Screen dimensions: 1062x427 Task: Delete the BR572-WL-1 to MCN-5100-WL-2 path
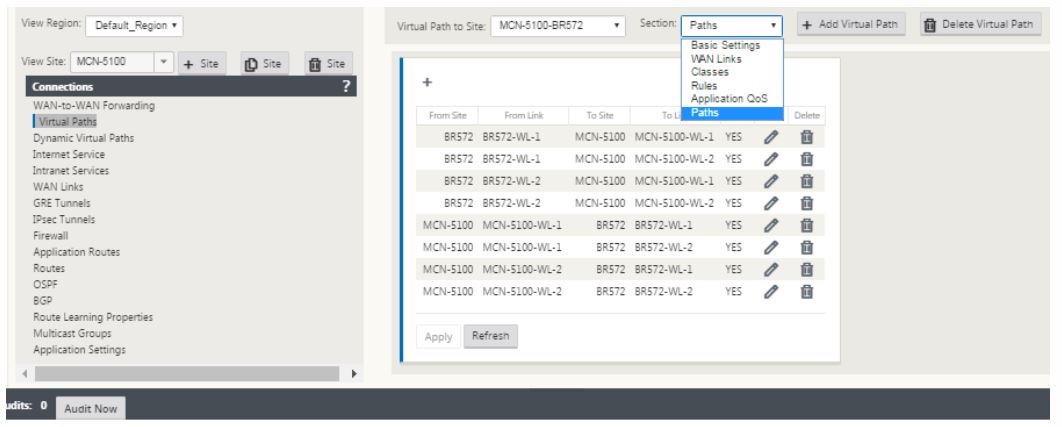pos(807,159)
